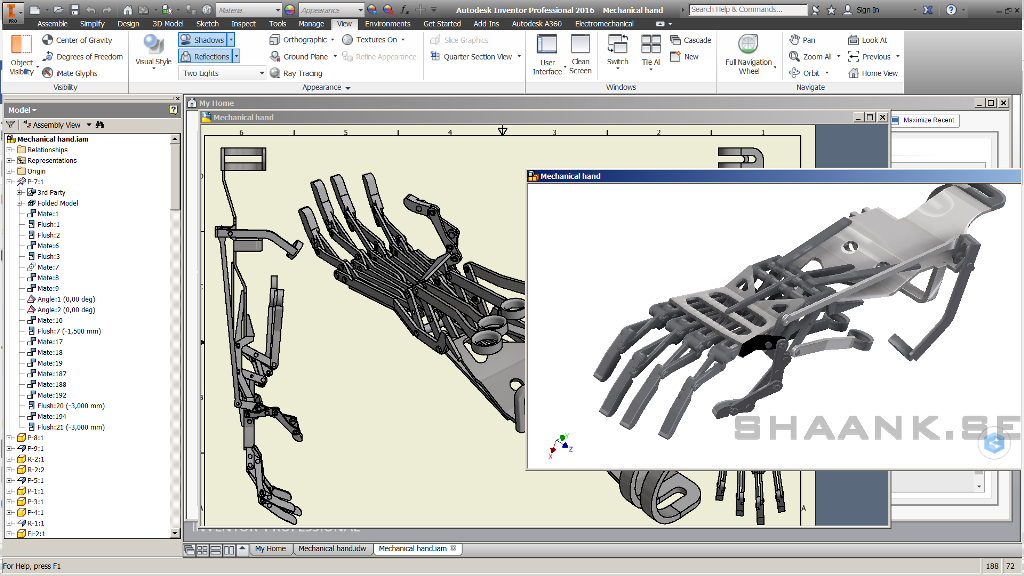Click the Textures On icon
The width and height of the screenshot is (1024, 576).
pyautogui.click(x=347, y=40)
